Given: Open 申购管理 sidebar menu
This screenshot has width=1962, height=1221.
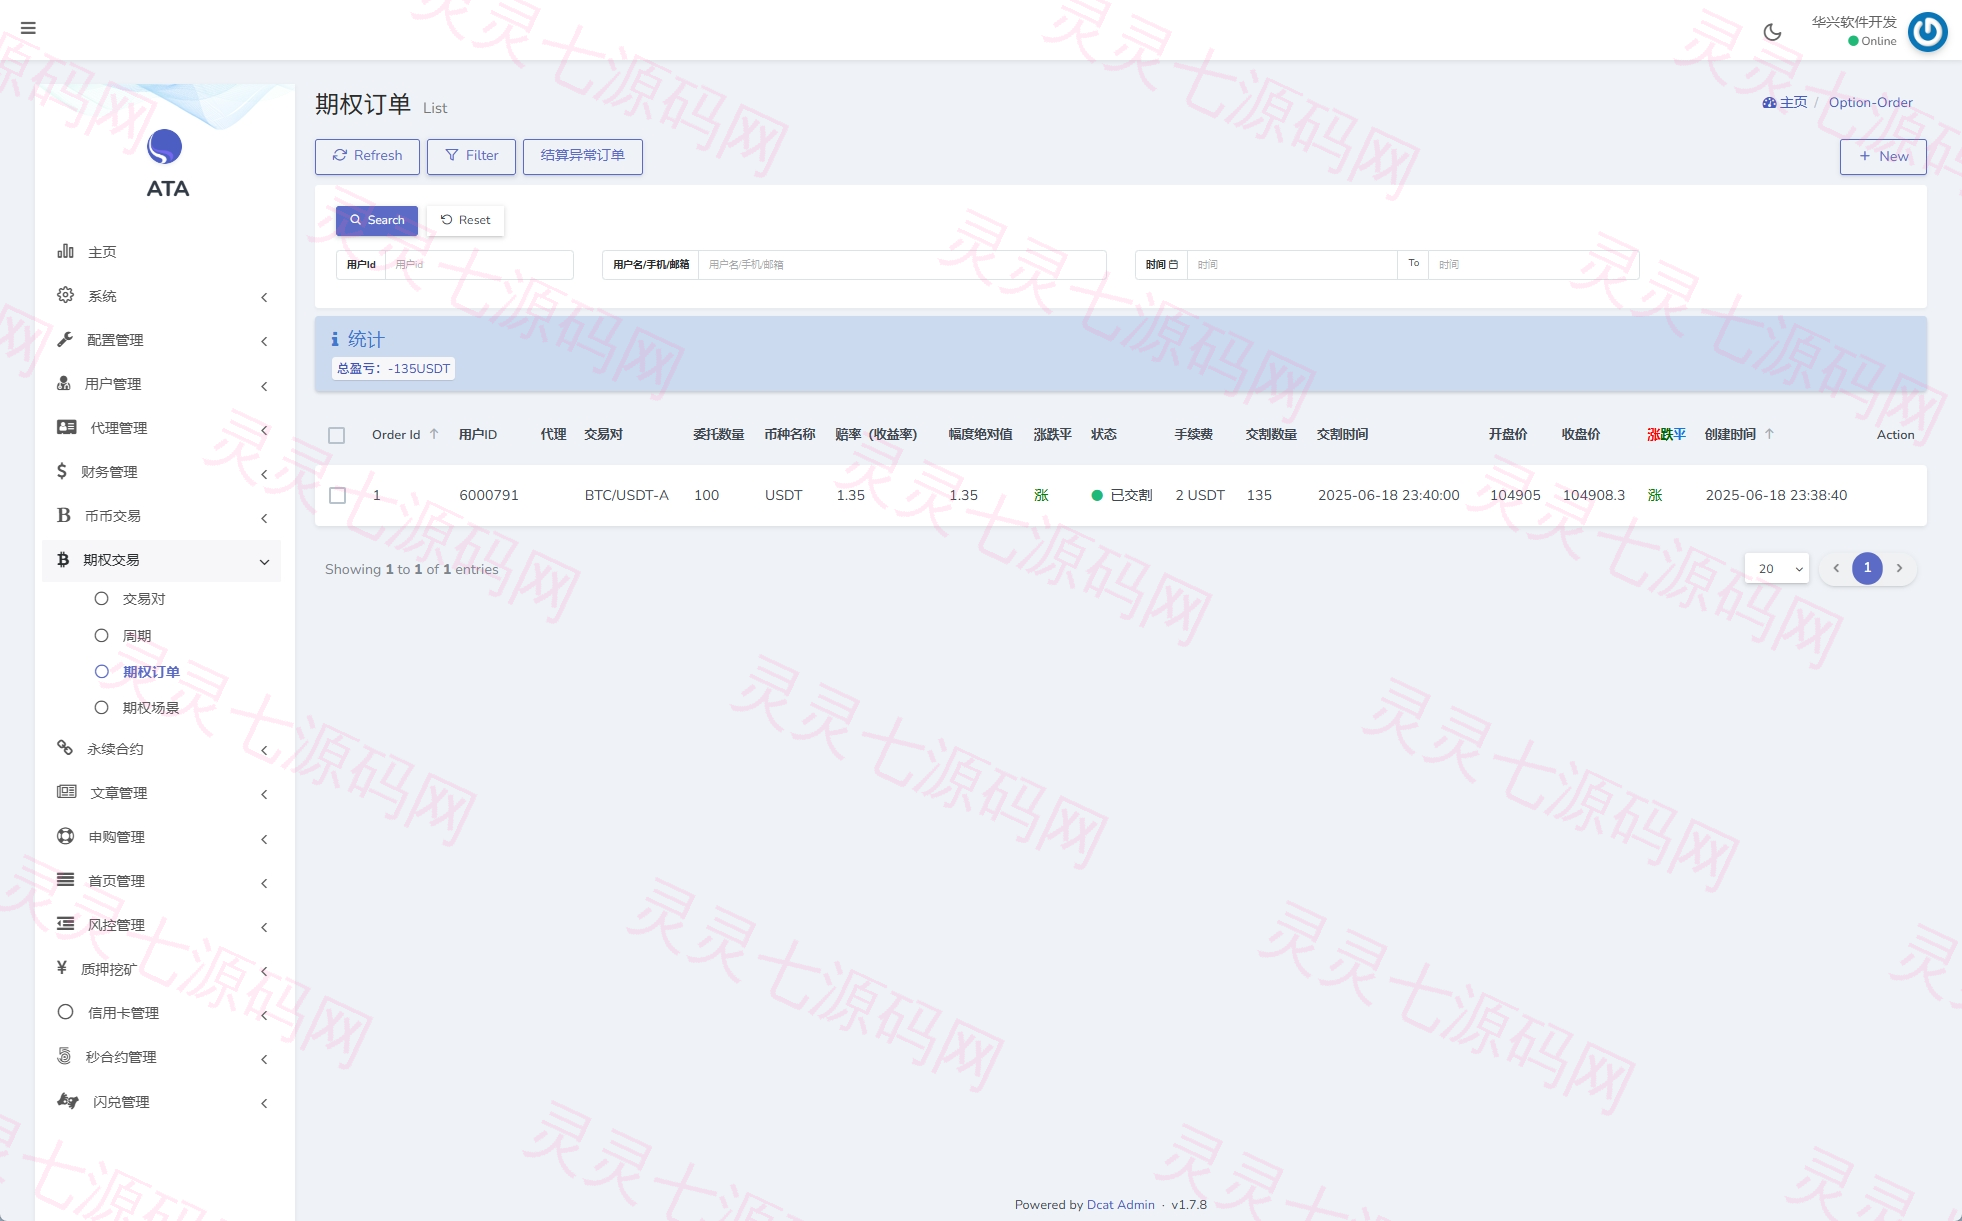Looking at the screenshot, I should [161, 837].
